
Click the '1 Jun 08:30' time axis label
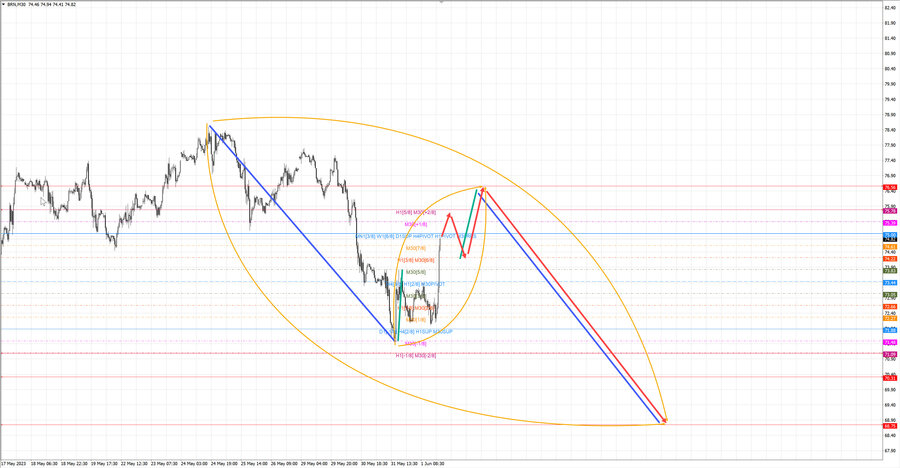[x=432, y=463]
